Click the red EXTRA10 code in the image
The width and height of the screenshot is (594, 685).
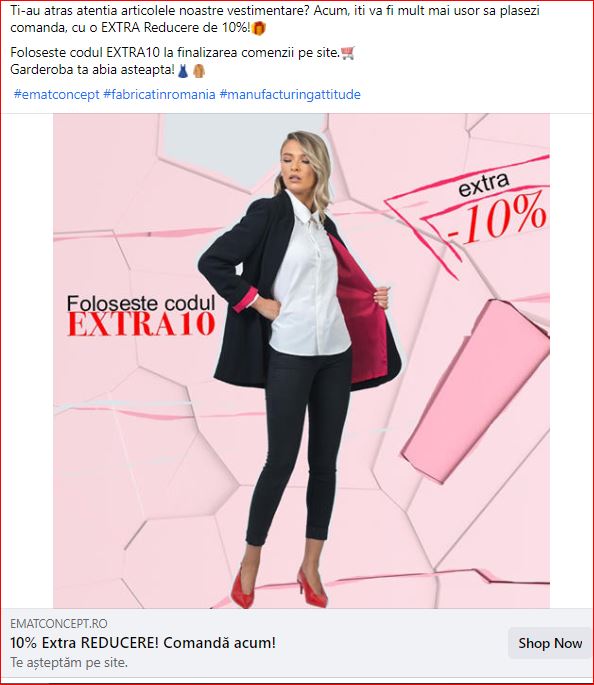tap(142, 324)
